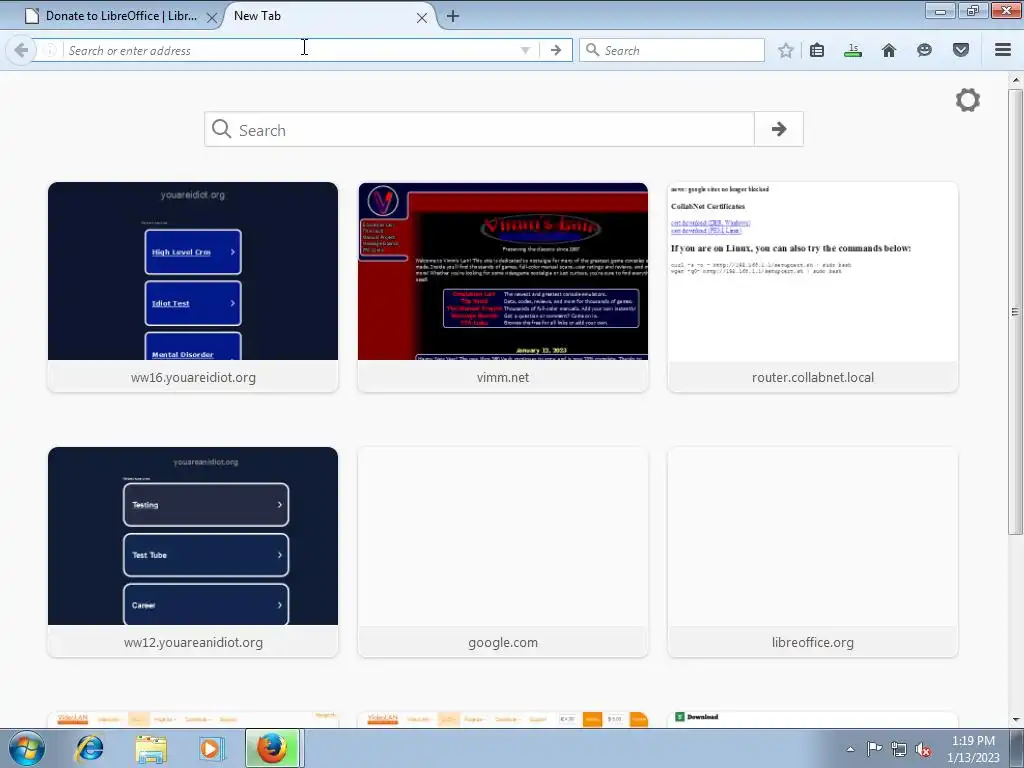This screenshot has height=768, width=1024.
Task: Open the Windows Start menu
Action: pyautogui.click(x=27, y=748)
